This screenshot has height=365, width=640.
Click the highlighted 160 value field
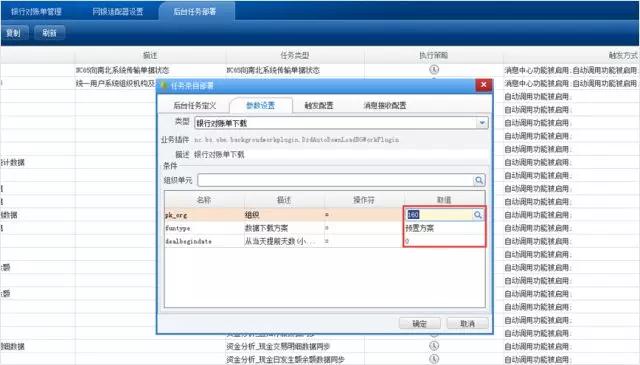[x=439, y=215]
